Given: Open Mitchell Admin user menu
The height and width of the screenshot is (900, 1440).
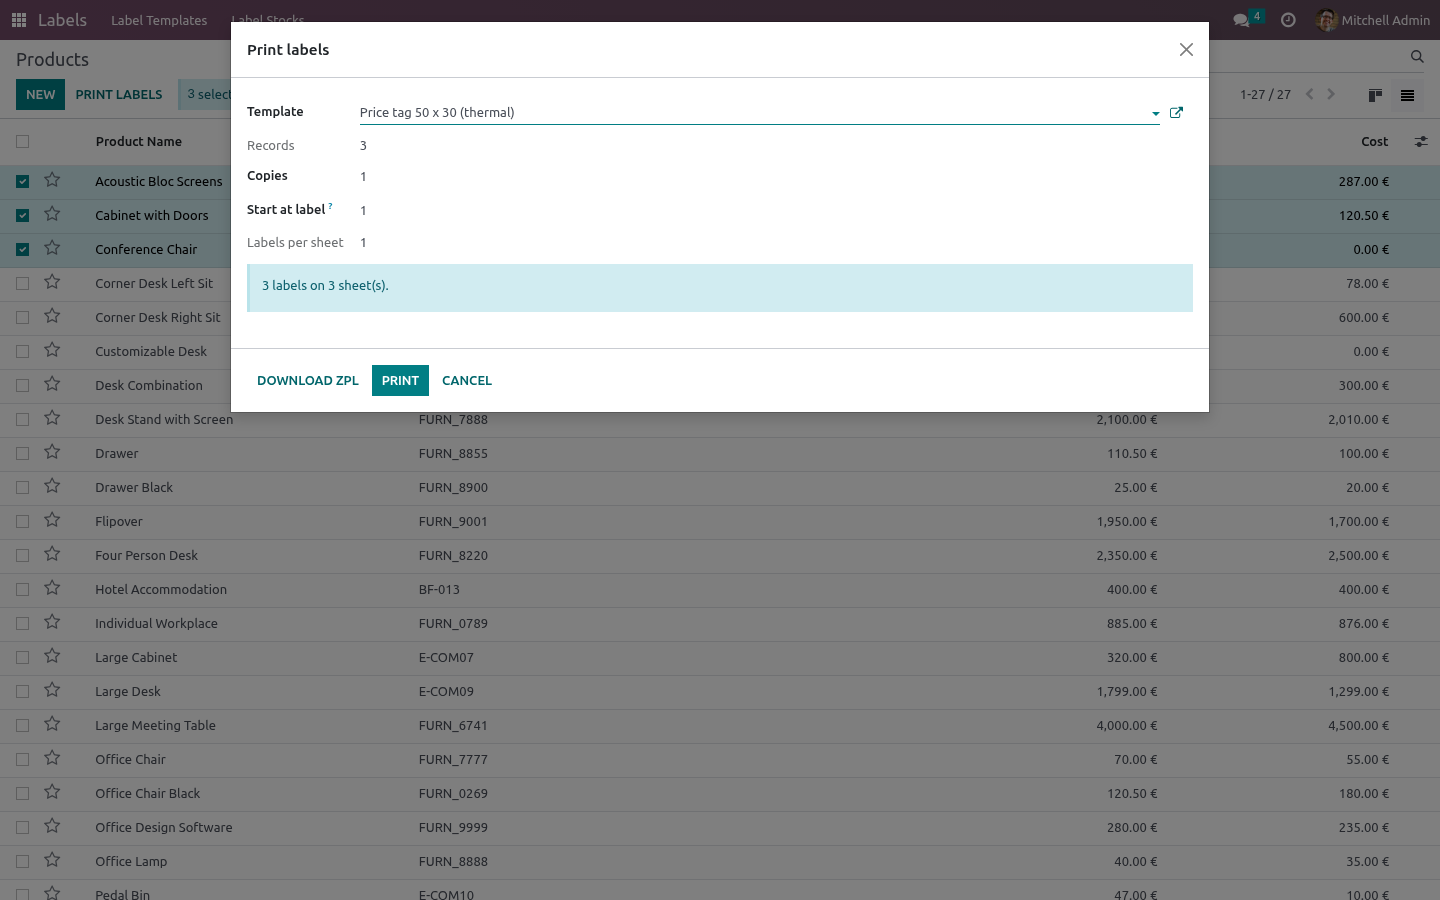Looking at the screenshot, I should (1373, 20).
